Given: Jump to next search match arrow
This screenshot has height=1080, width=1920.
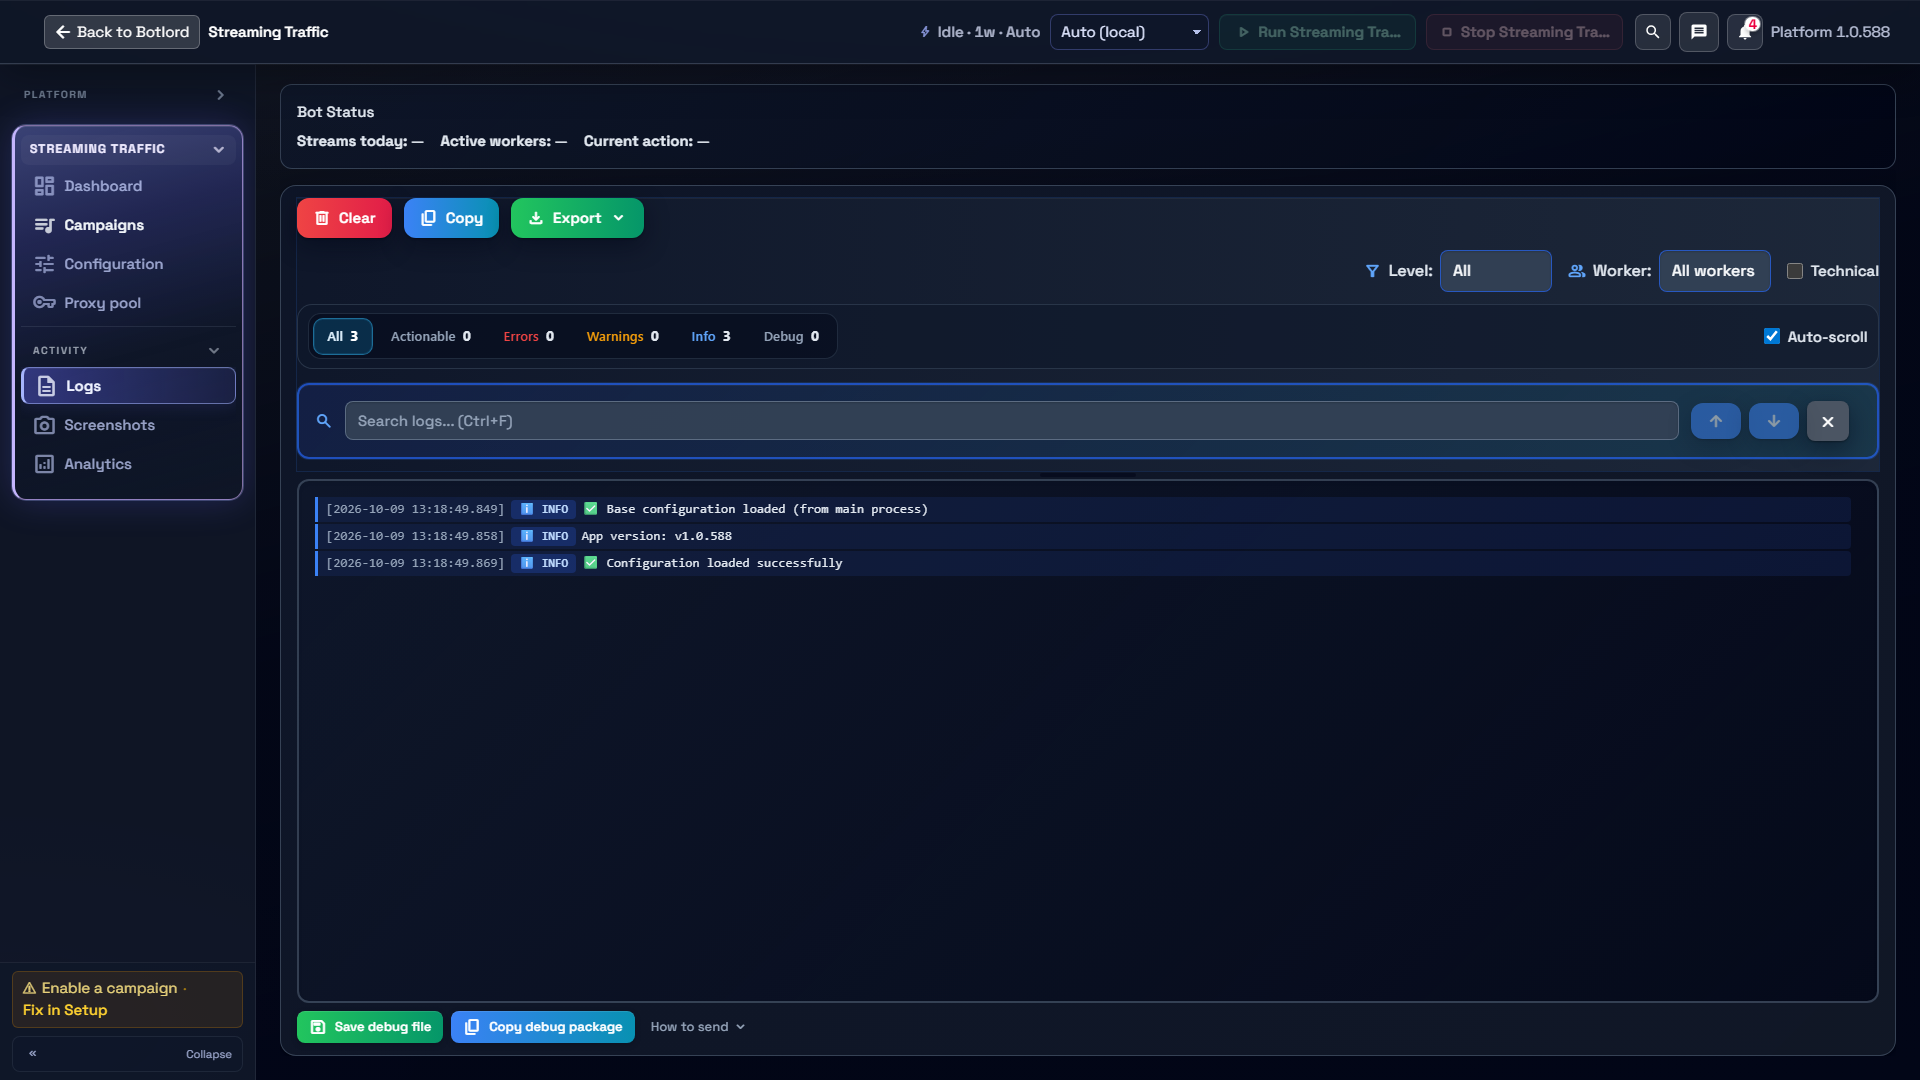Looking at the screenshot, I should pos(1774,421).
